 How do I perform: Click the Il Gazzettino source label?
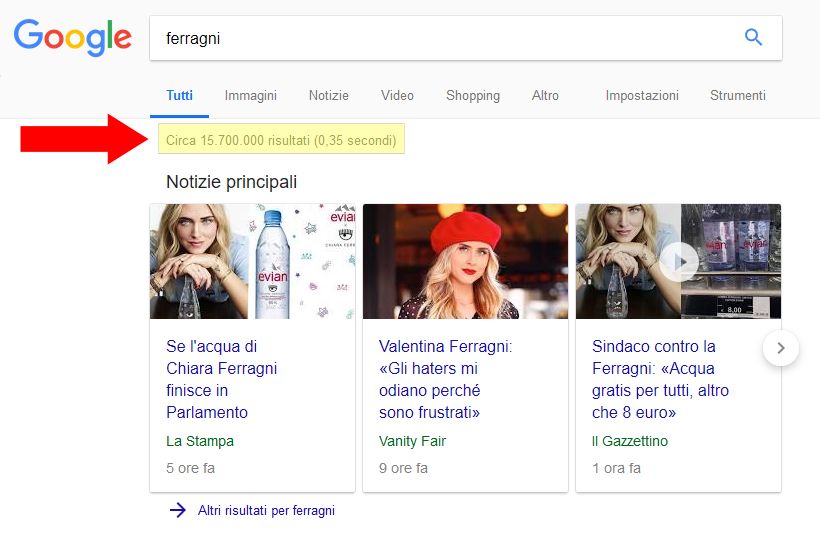coord(630,441)
